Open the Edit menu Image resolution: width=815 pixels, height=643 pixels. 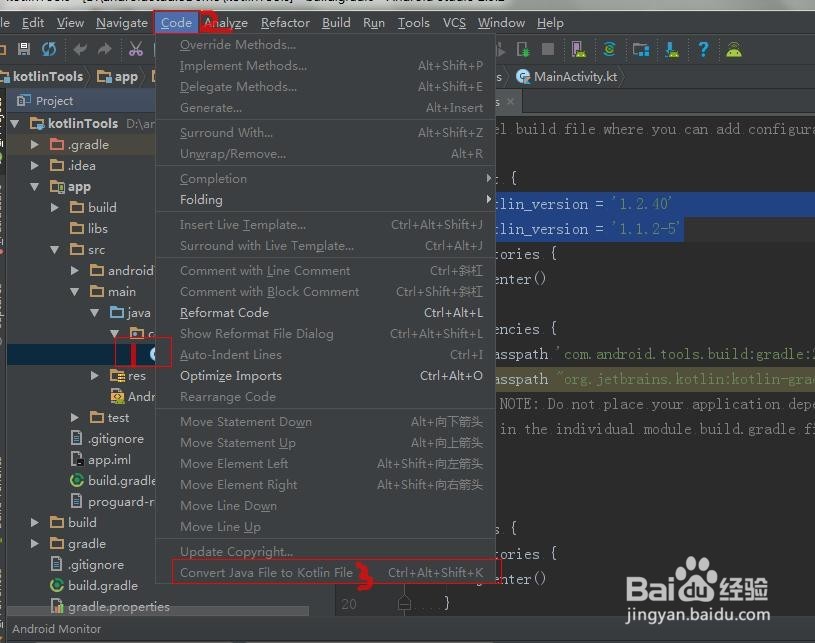[x=33, y=23]
